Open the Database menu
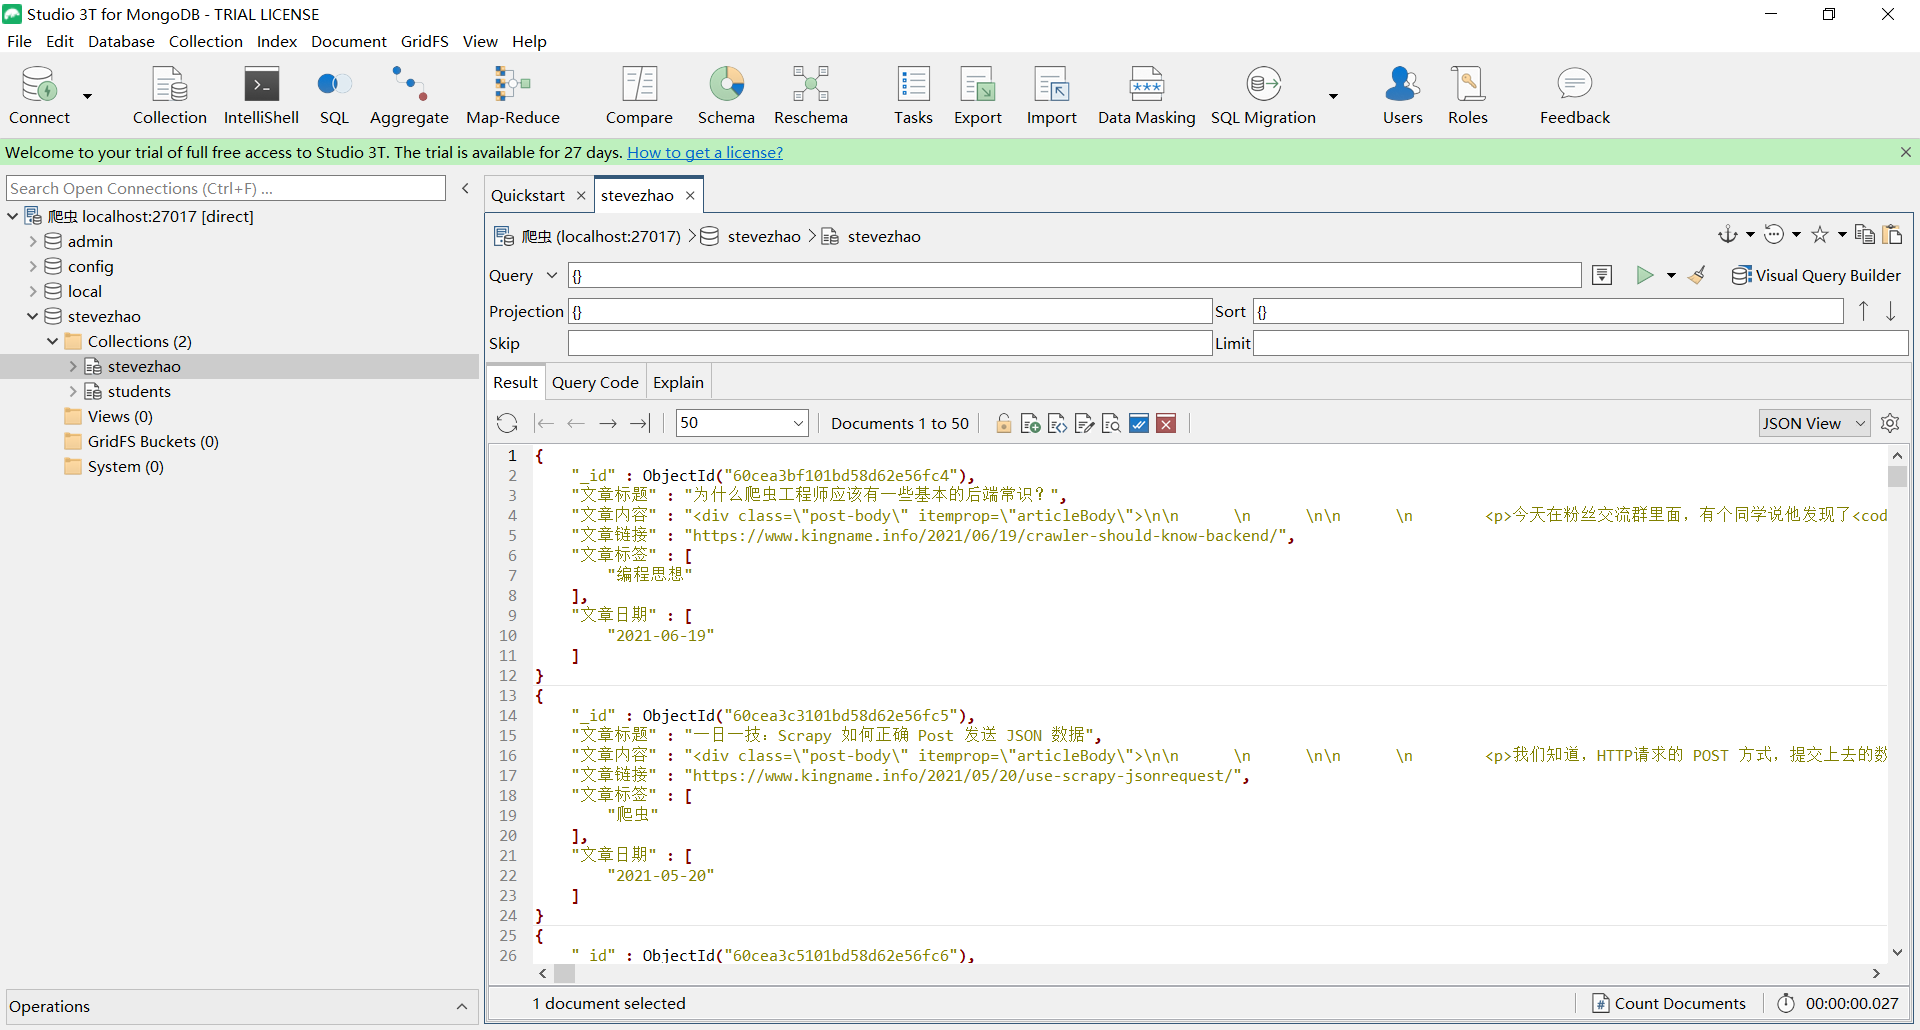This screenshot has height=1030, width=1920. [x=121, y=41]
